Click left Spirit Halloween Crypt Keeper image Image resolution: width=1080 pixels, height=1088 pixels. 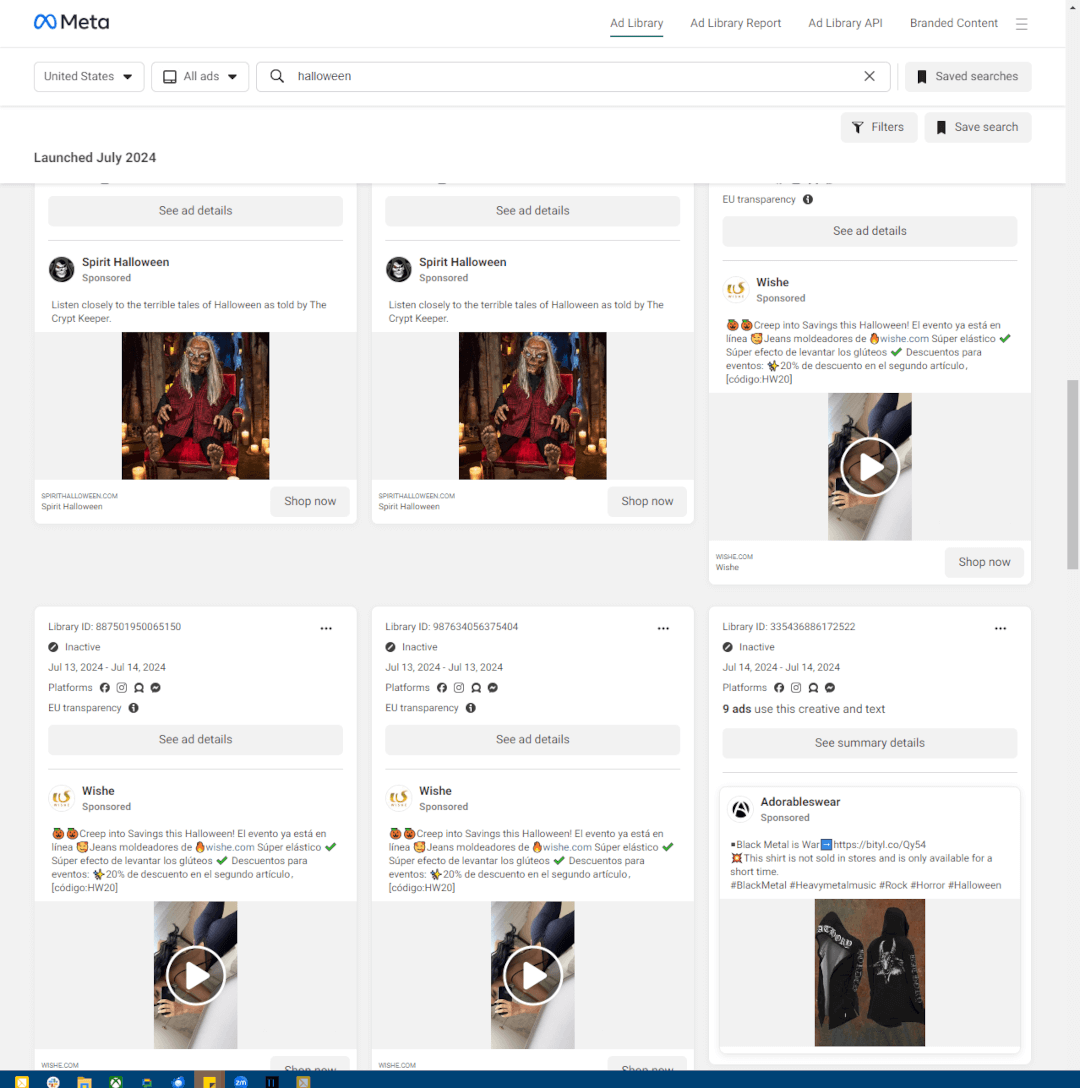click(195, 406)
